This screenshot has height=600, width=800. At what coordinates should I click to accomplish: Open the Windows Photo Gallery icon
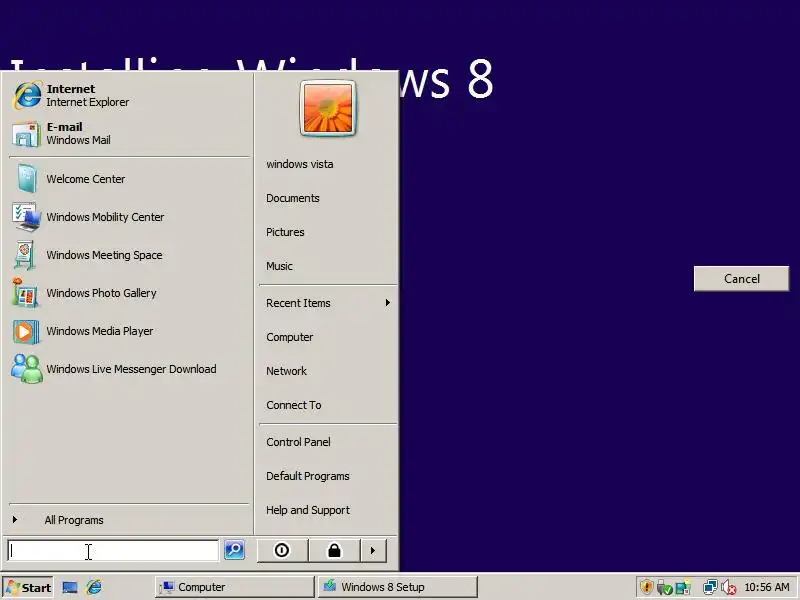pyautogui.click(x=26, y=293)
